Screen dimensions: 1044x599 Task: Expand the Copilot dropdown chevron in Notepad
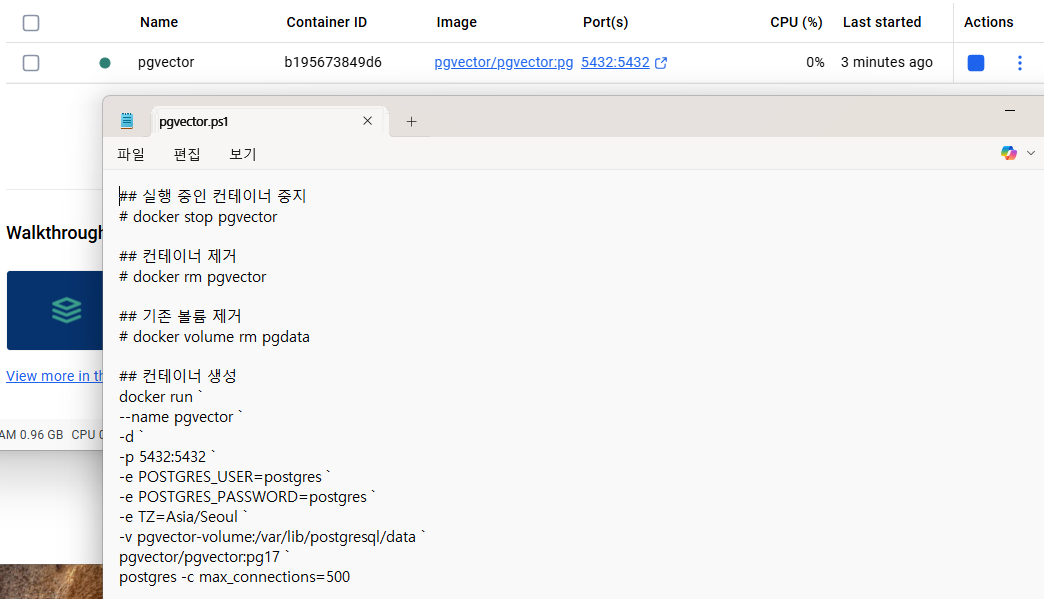(x=1031, y=153)
